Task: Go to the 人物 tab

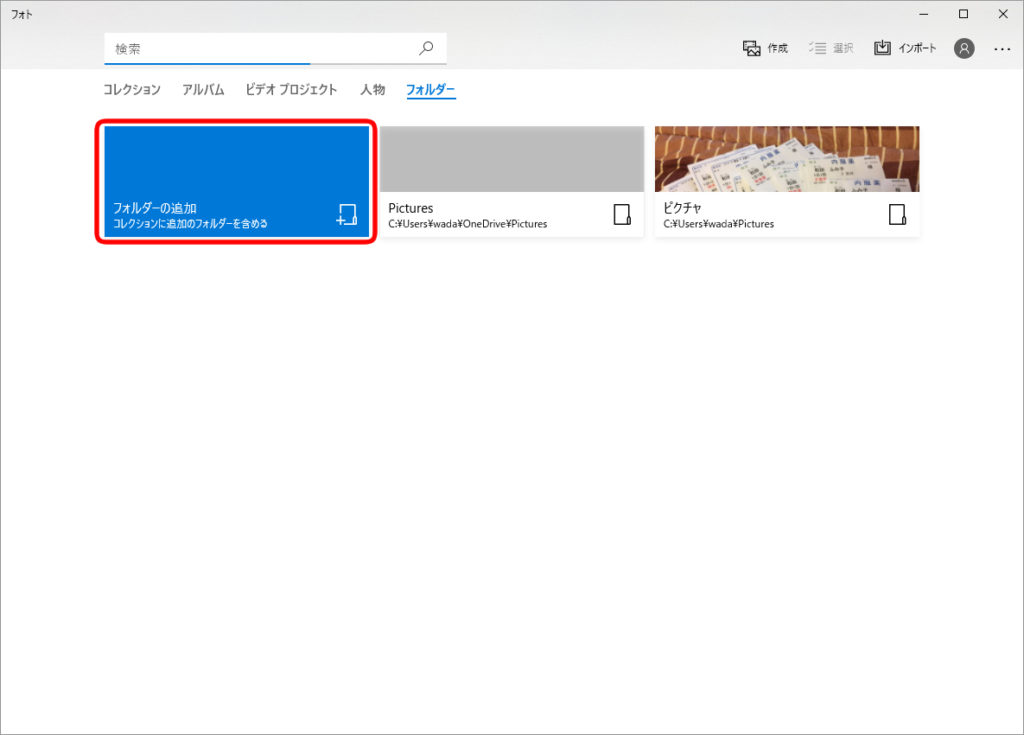Action: (x=372, y=90)
